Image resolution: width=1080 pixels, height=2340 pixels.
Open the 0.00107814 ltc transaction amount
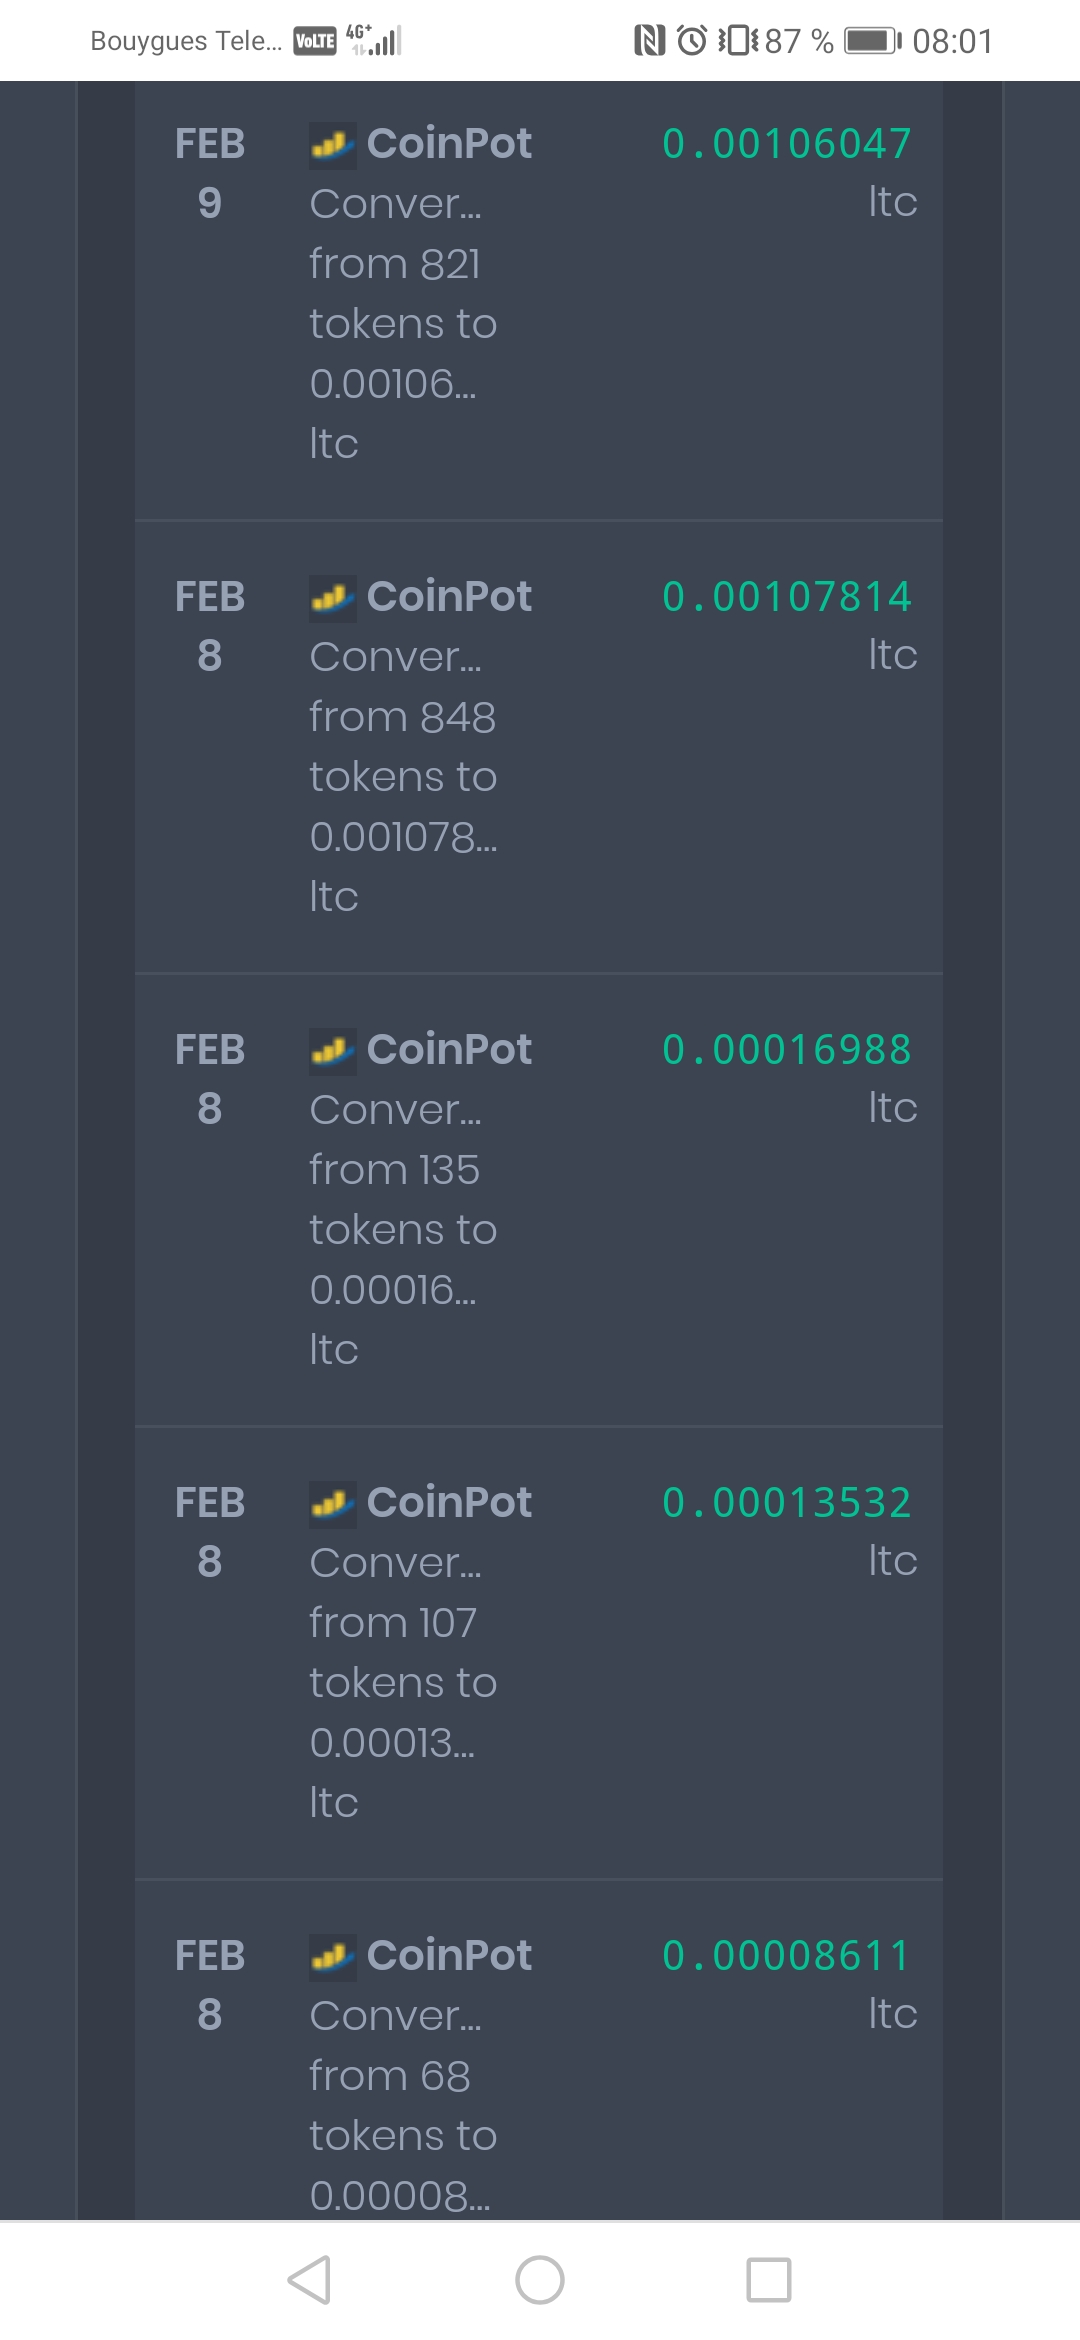click(x=789, y=624)
